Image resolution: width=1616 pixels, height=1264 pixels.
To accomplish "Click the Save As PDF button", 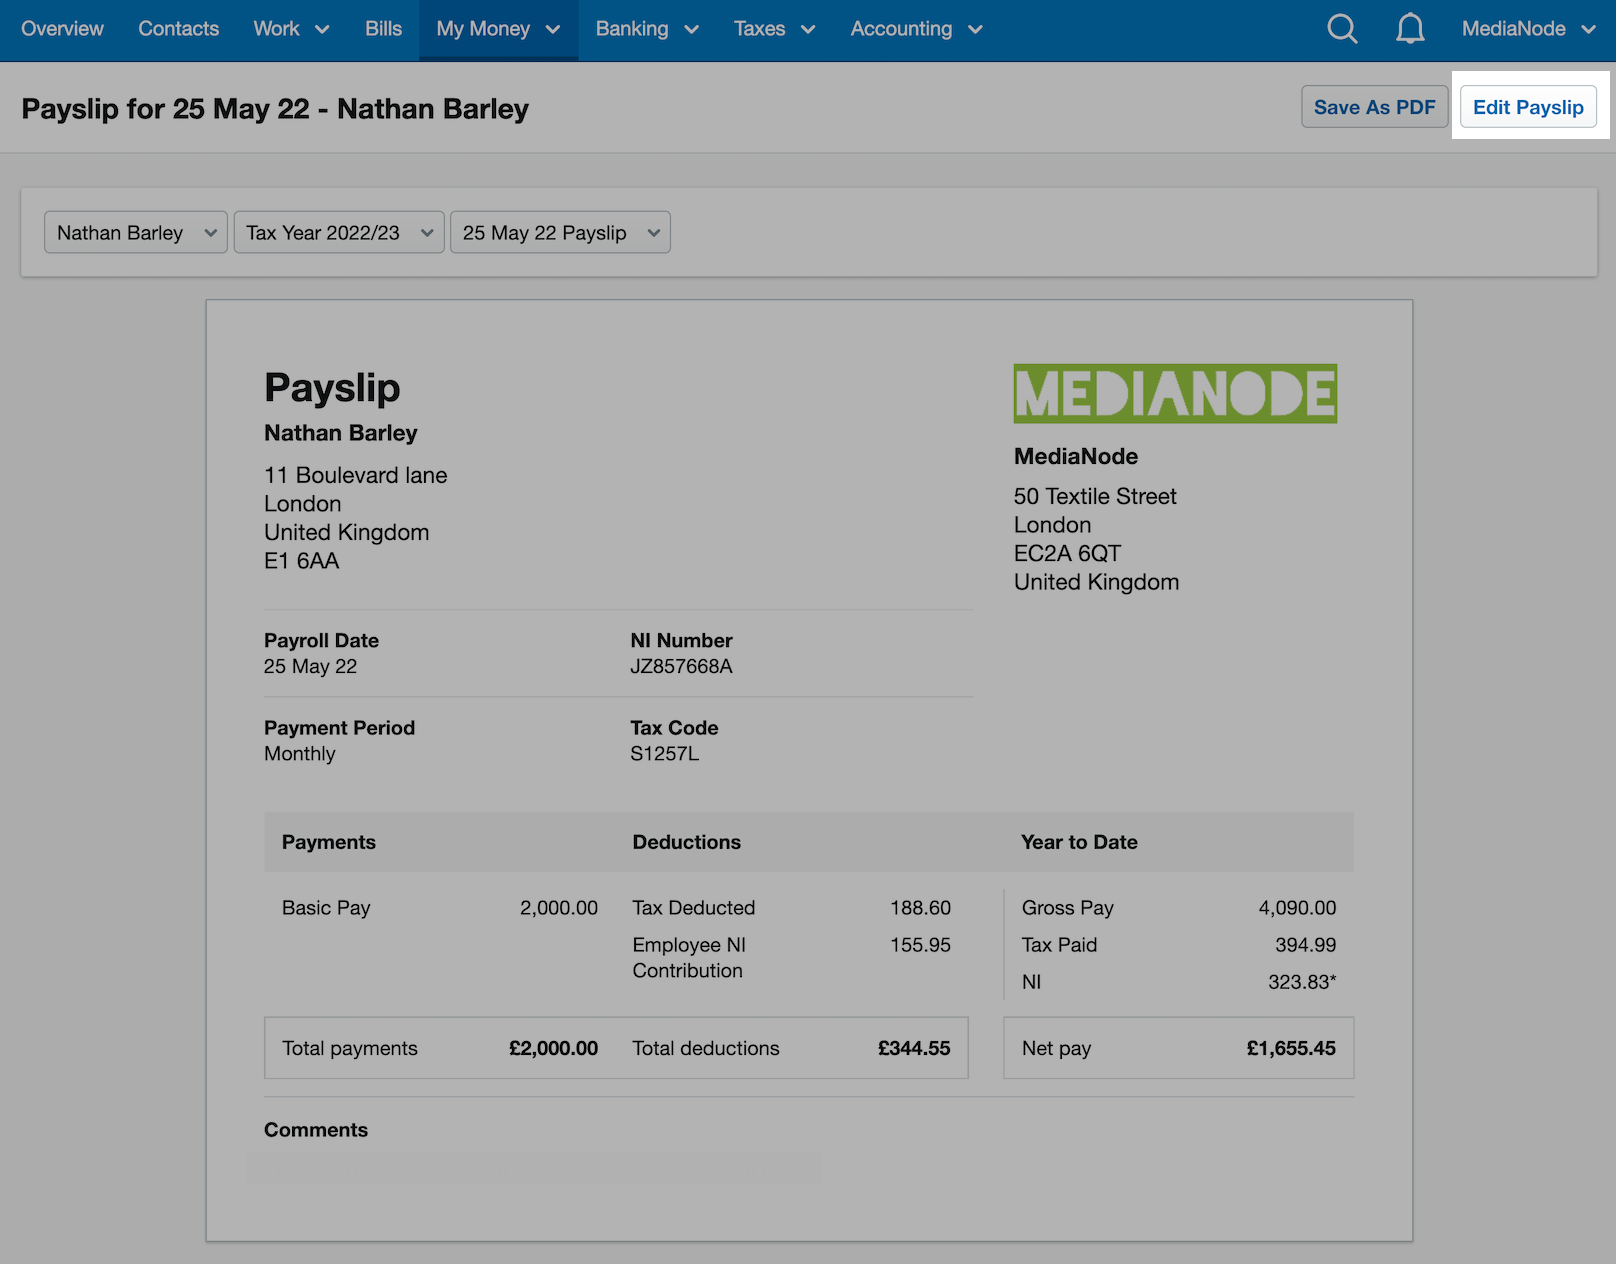I will click(x=1374, y=107).
